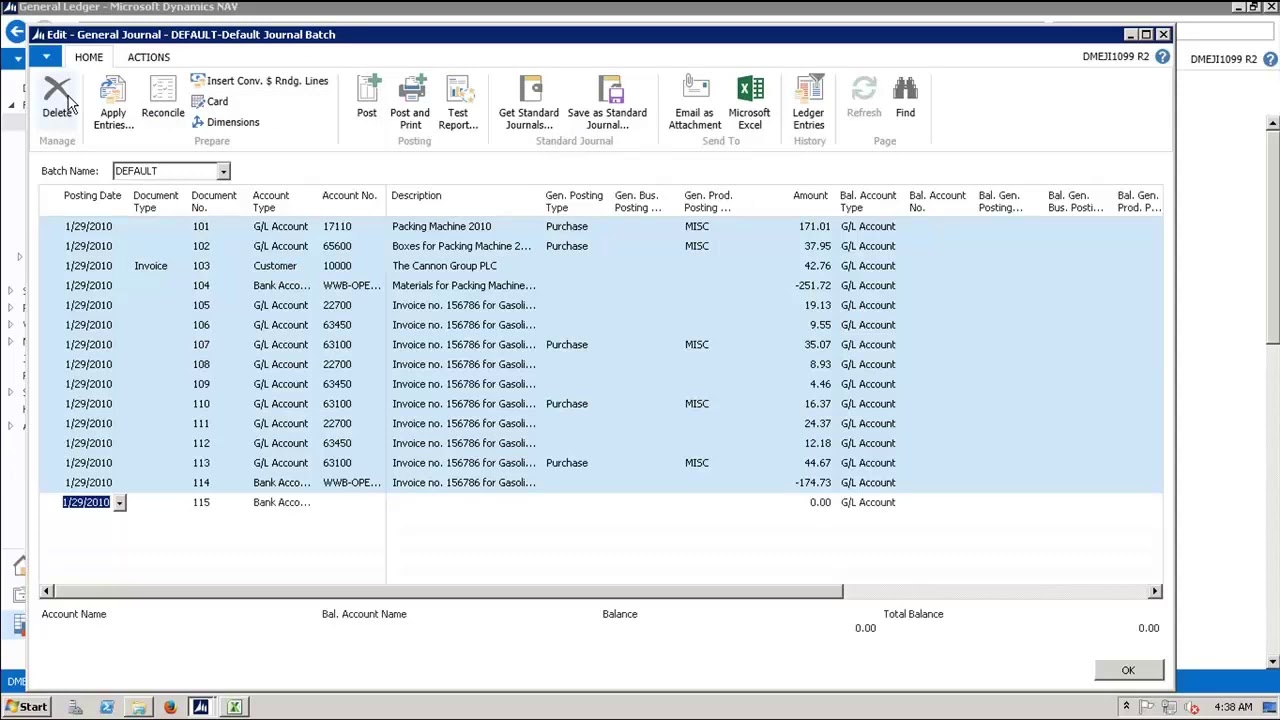Click the amount -174.73
1280x720 pixels.
click(813, 483)
